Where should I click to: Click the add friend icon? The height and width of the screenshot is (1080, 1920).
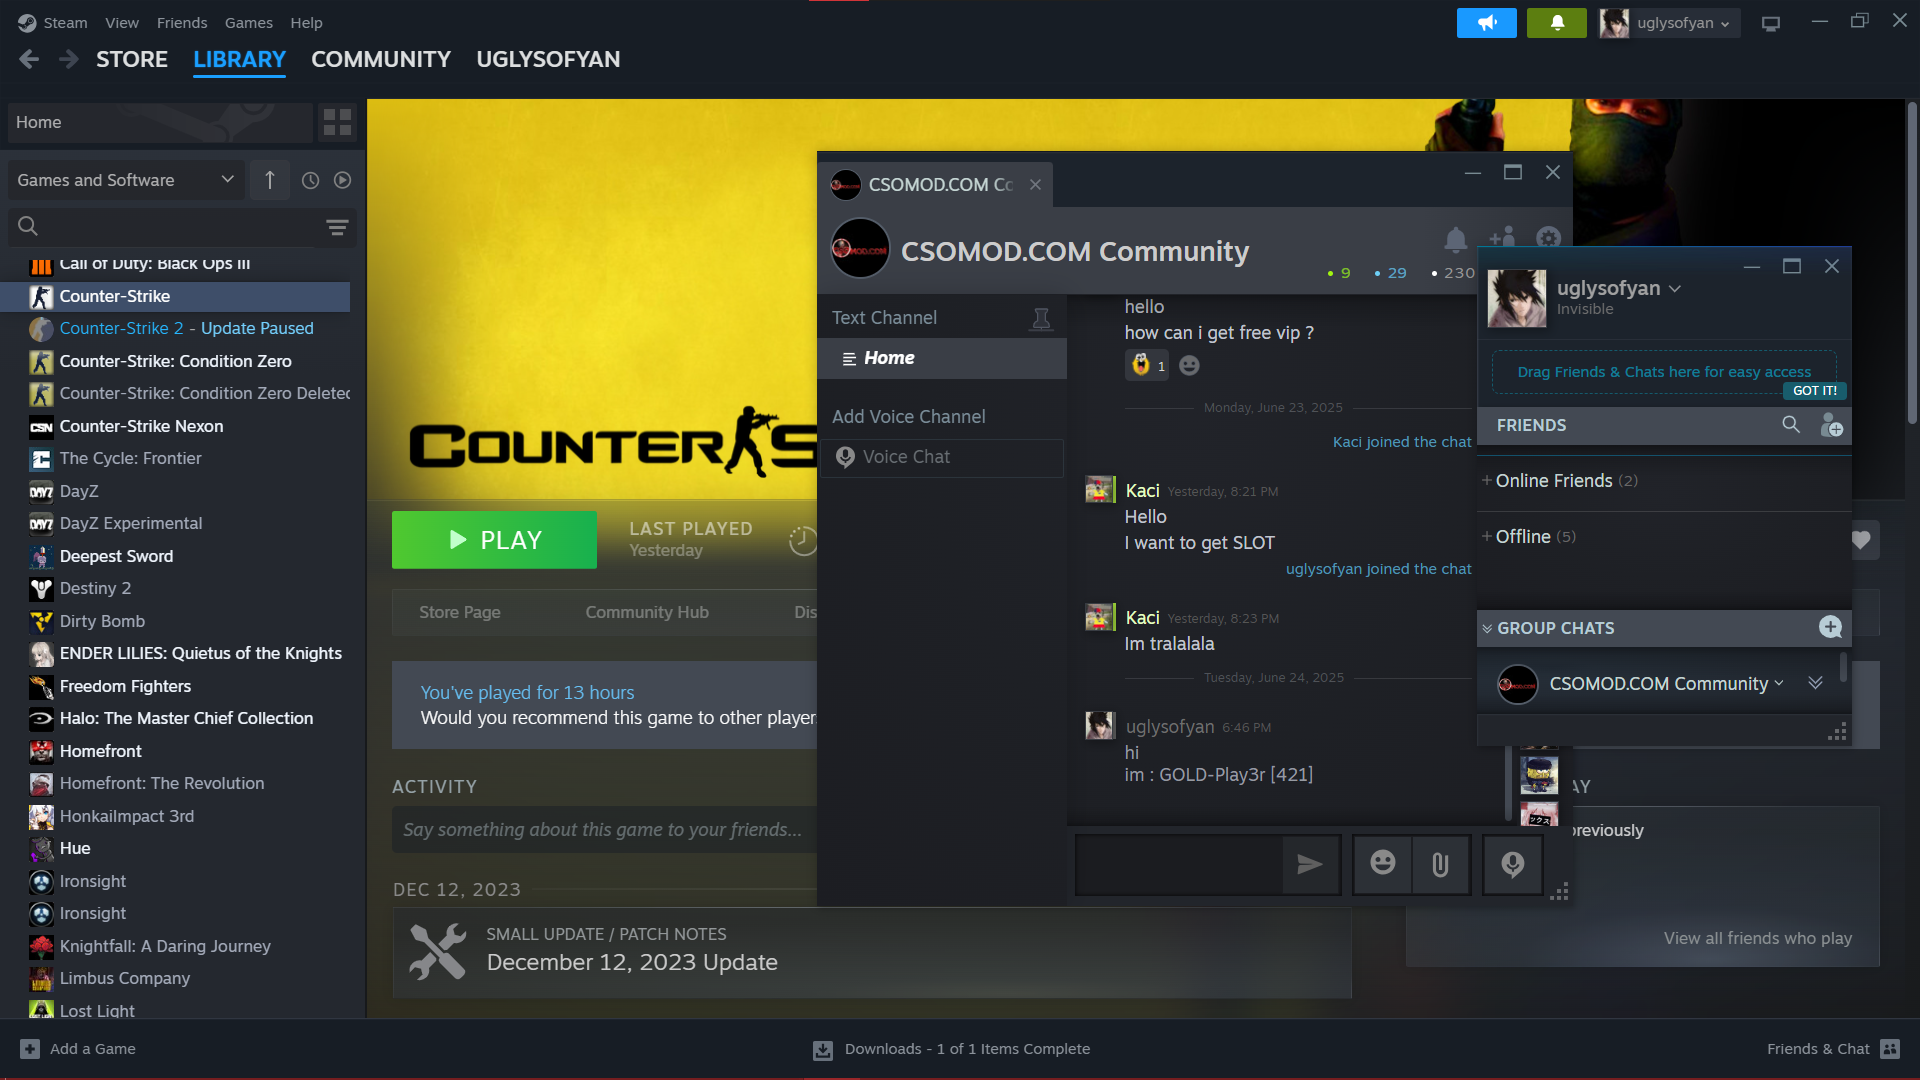pyautogui.click(x=1831, y=426)
